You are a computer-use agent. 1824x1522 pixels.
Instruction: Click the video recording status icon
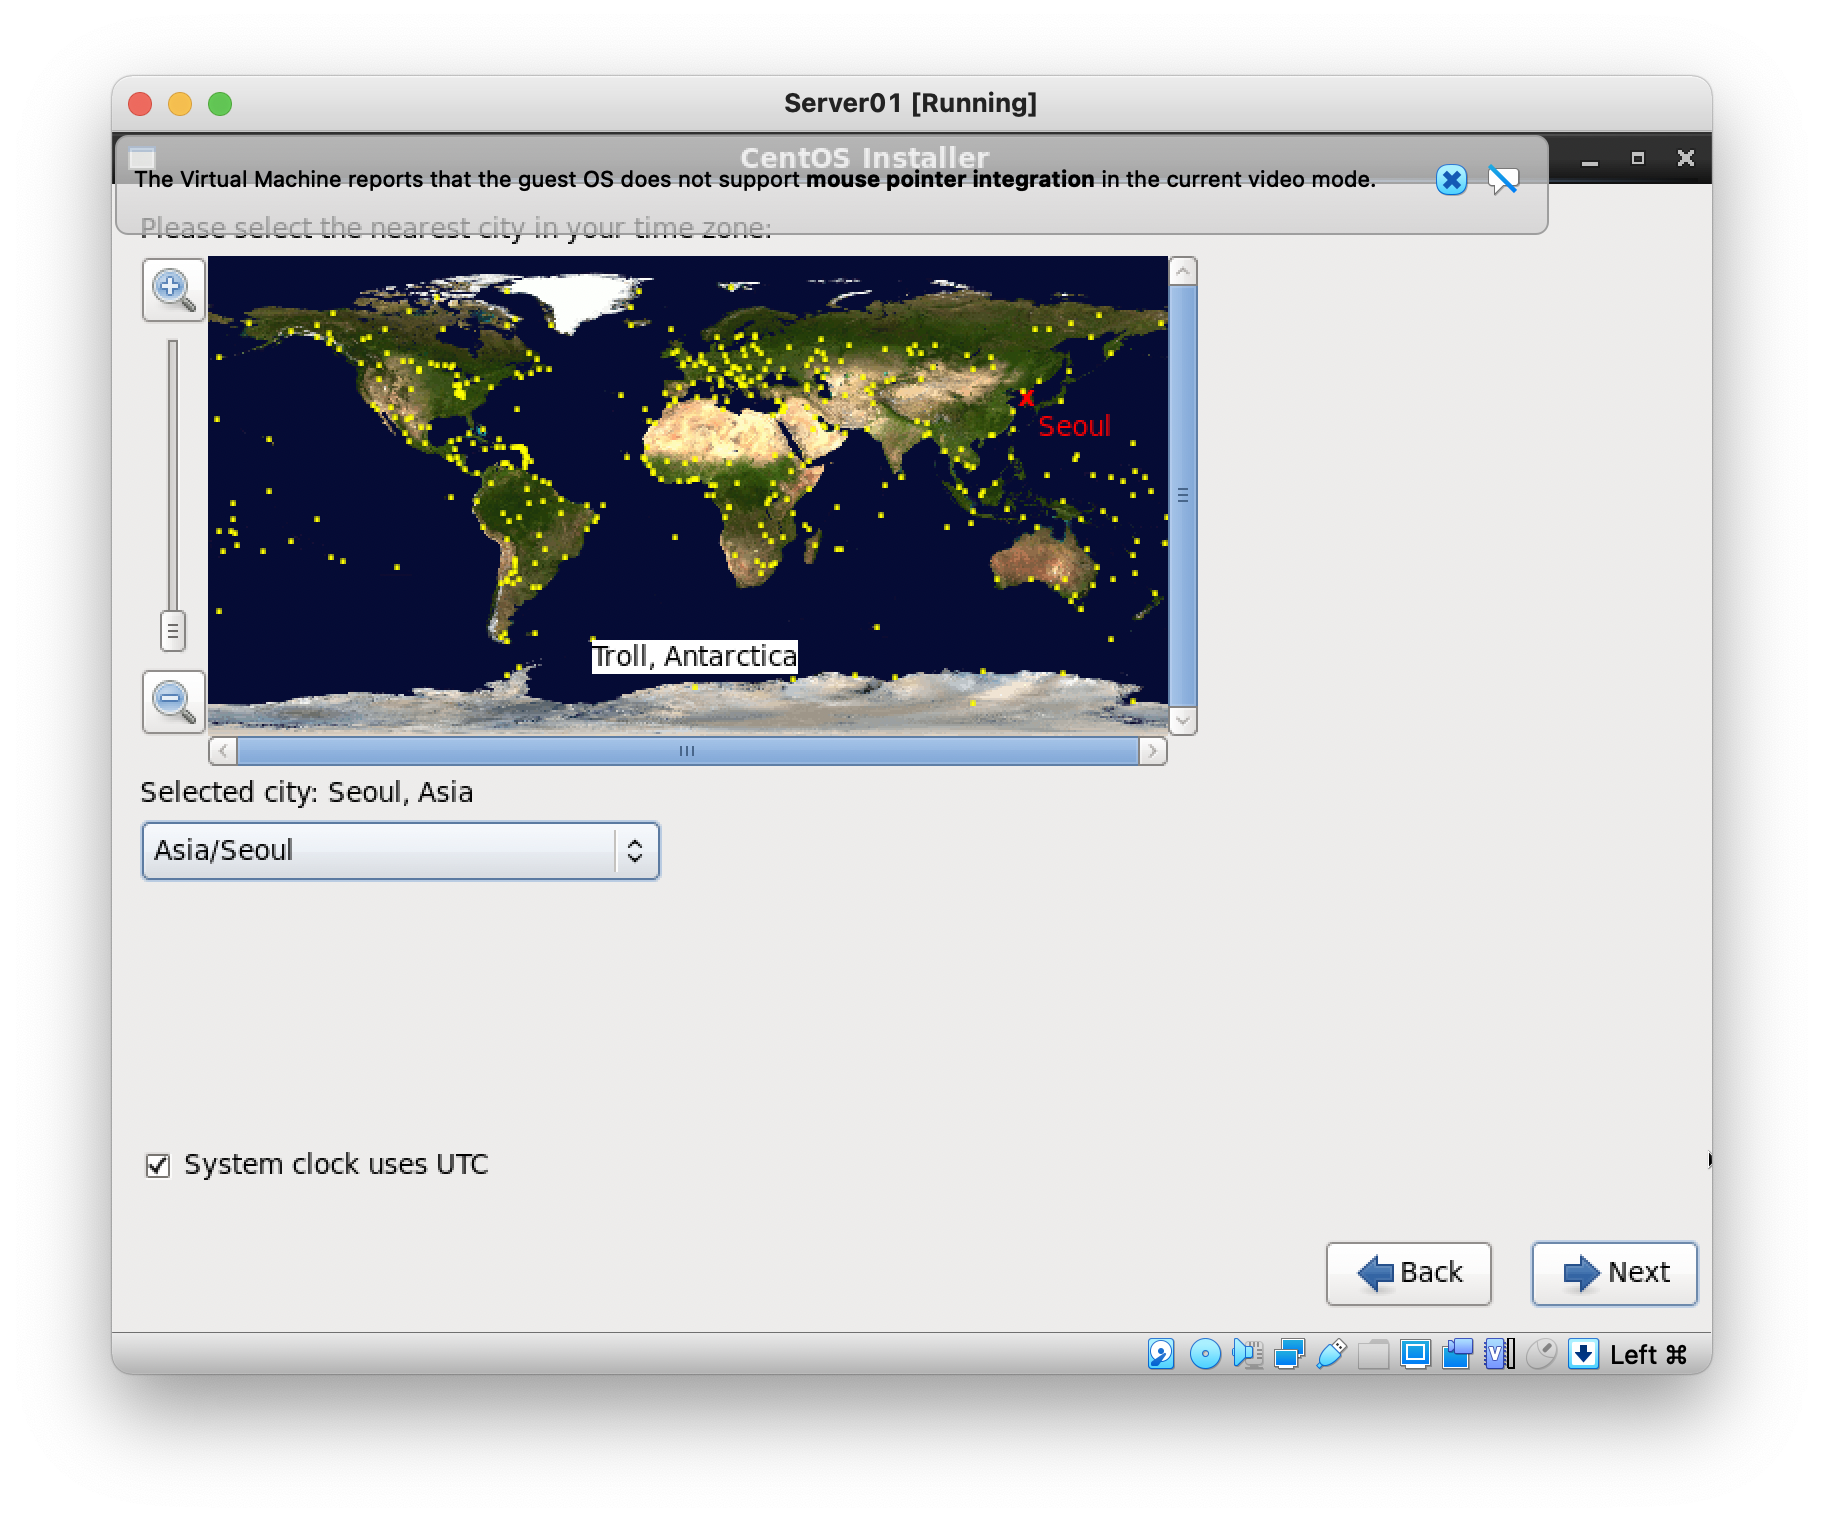[x=1457, y=1354]
